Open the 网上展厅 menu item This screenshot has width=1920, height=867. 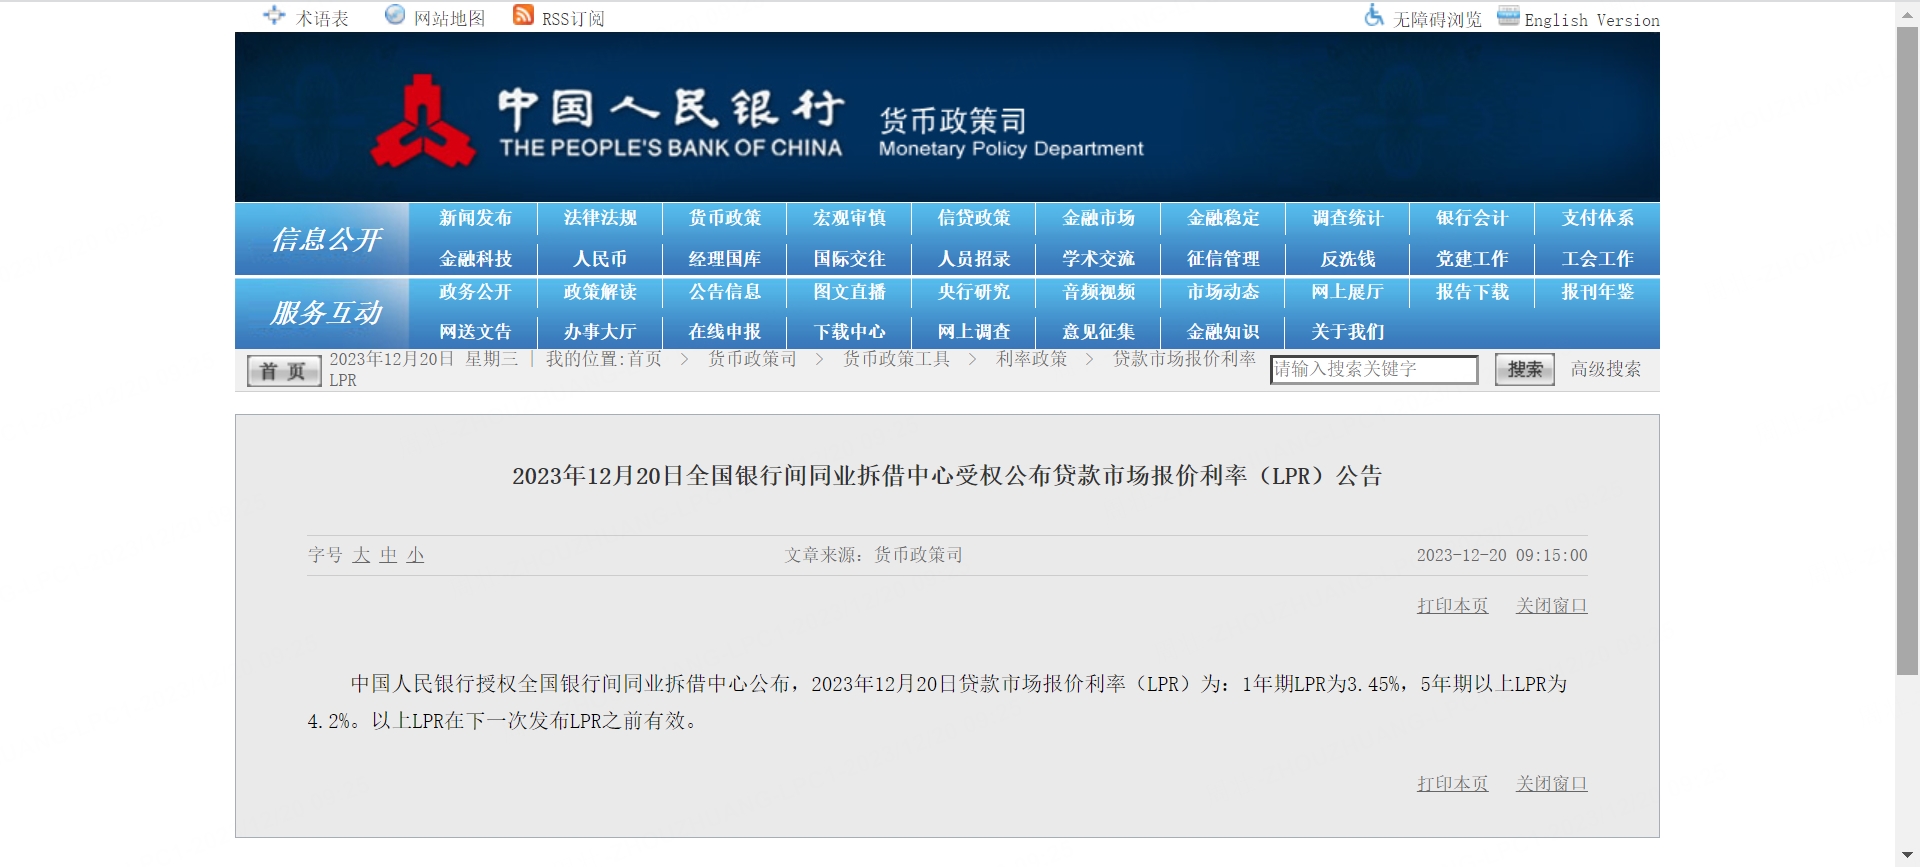pyautogui.click(x=1348, y=292)
